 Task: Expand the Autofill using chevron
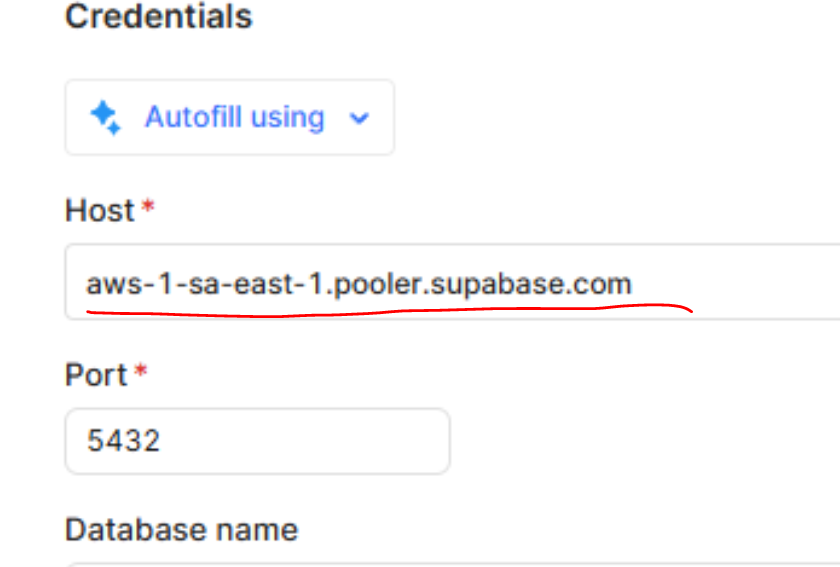359,119
